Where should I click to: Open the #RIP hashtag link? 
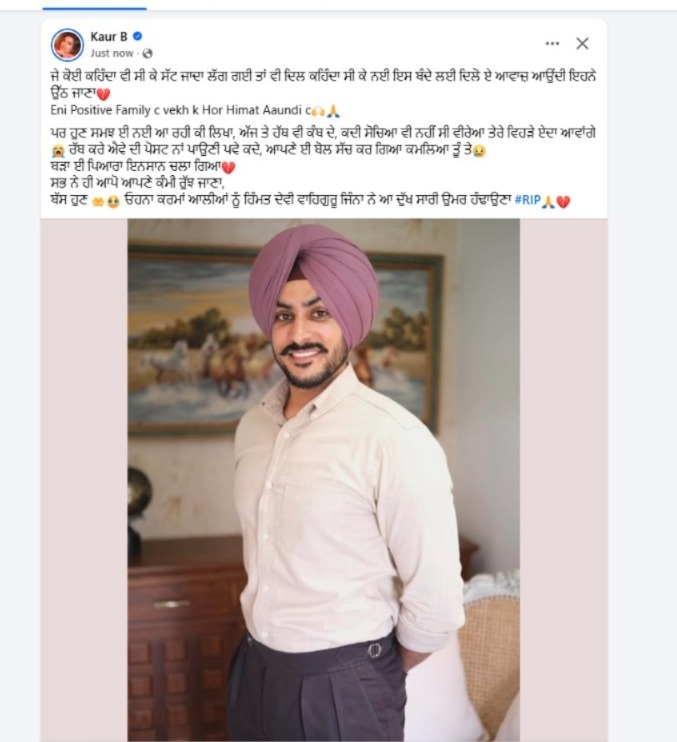[528, 200]
